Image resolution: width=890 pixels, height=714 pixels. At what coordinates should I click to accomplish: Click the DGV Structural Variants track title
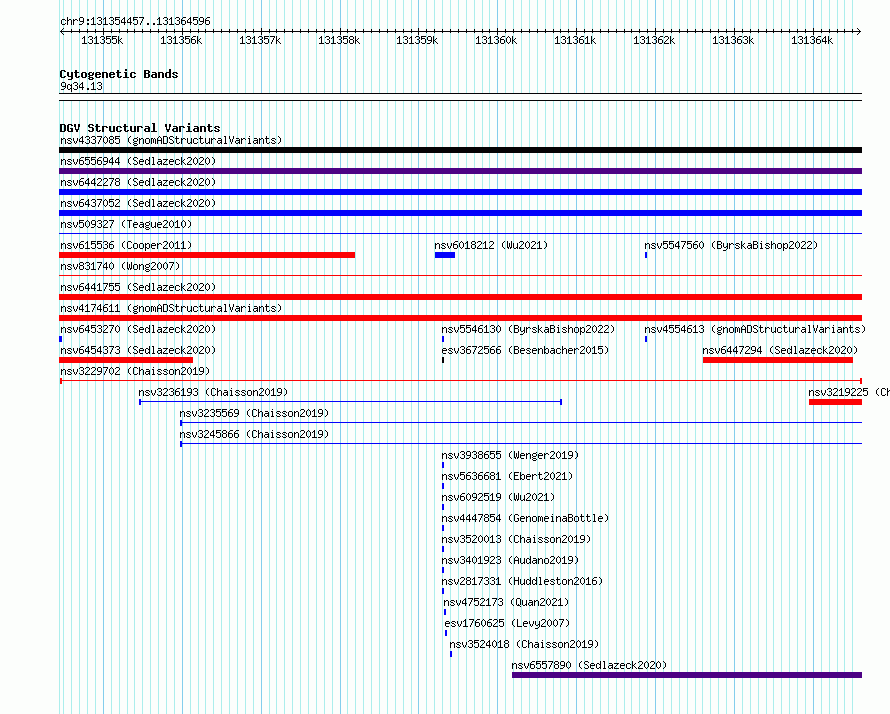(140, 128)
